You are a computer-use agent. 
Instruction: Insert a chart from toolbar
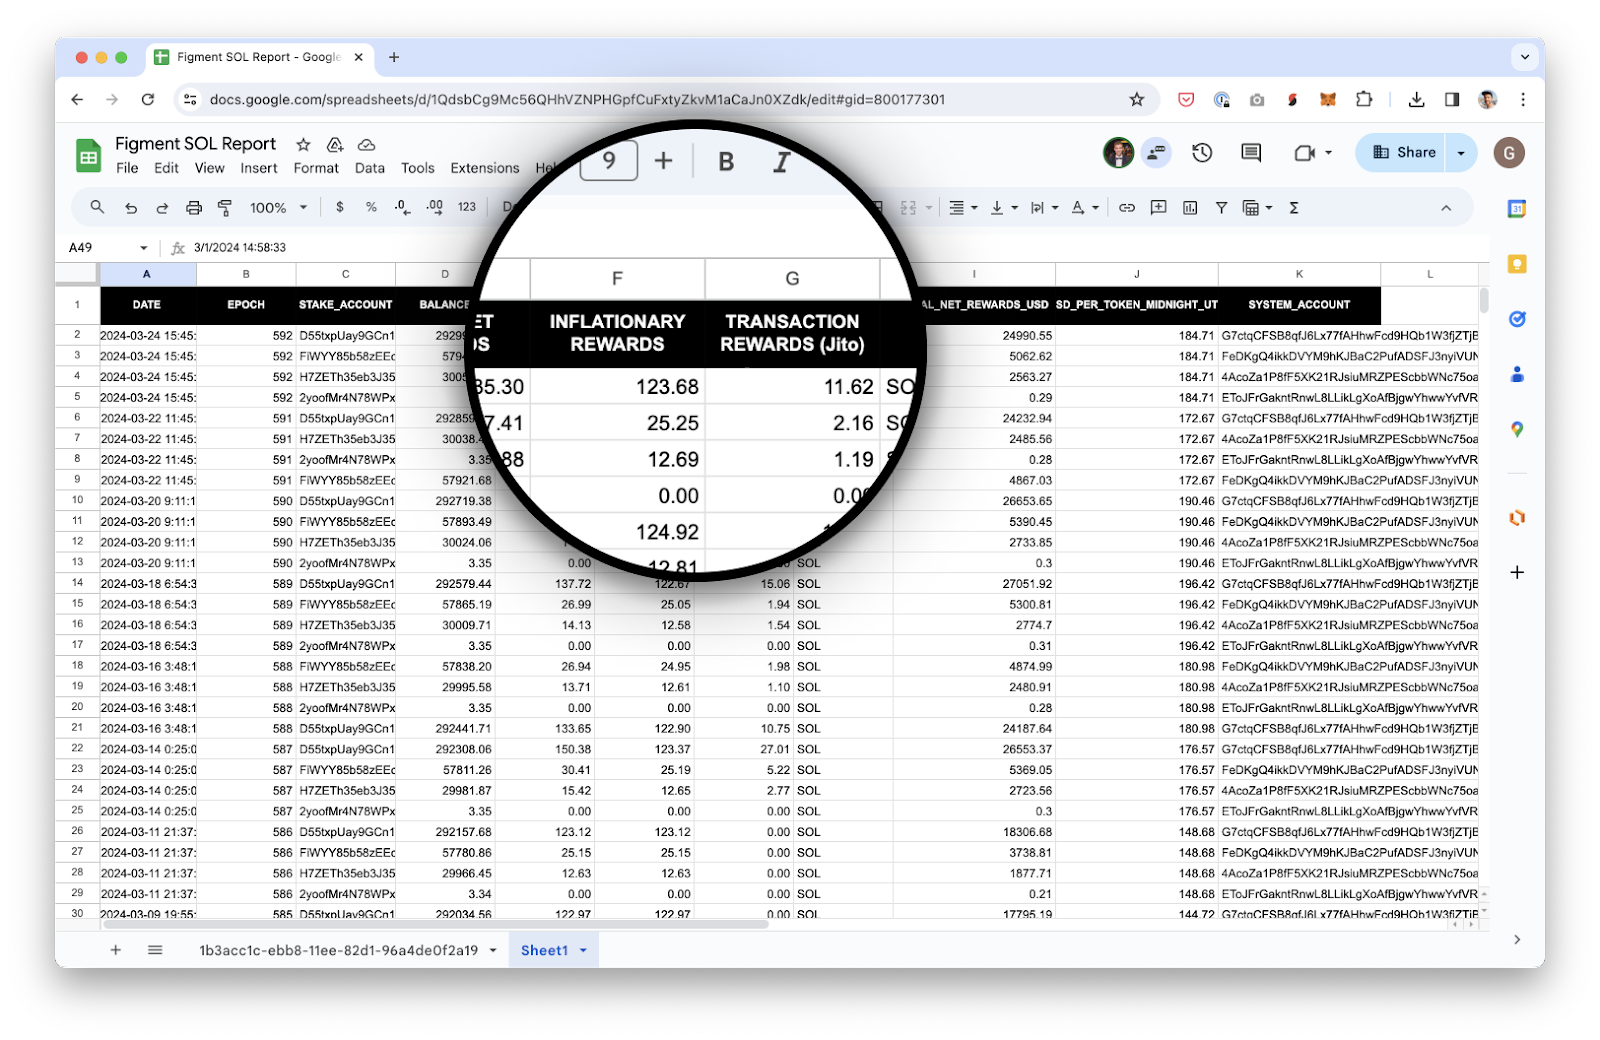(x=1190, y=208)
